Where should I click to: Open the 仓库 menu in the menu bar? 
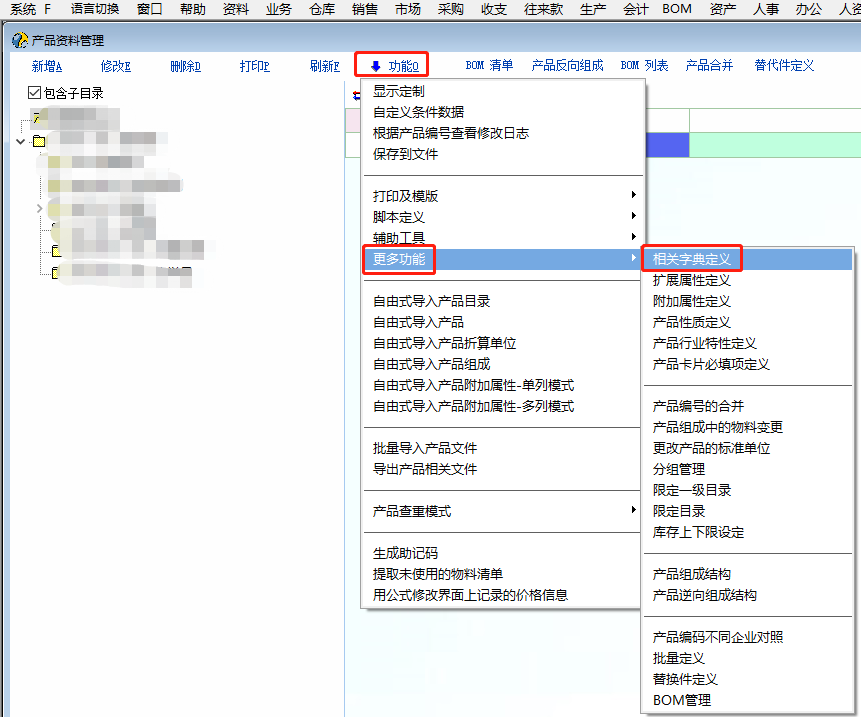(322, 9)
